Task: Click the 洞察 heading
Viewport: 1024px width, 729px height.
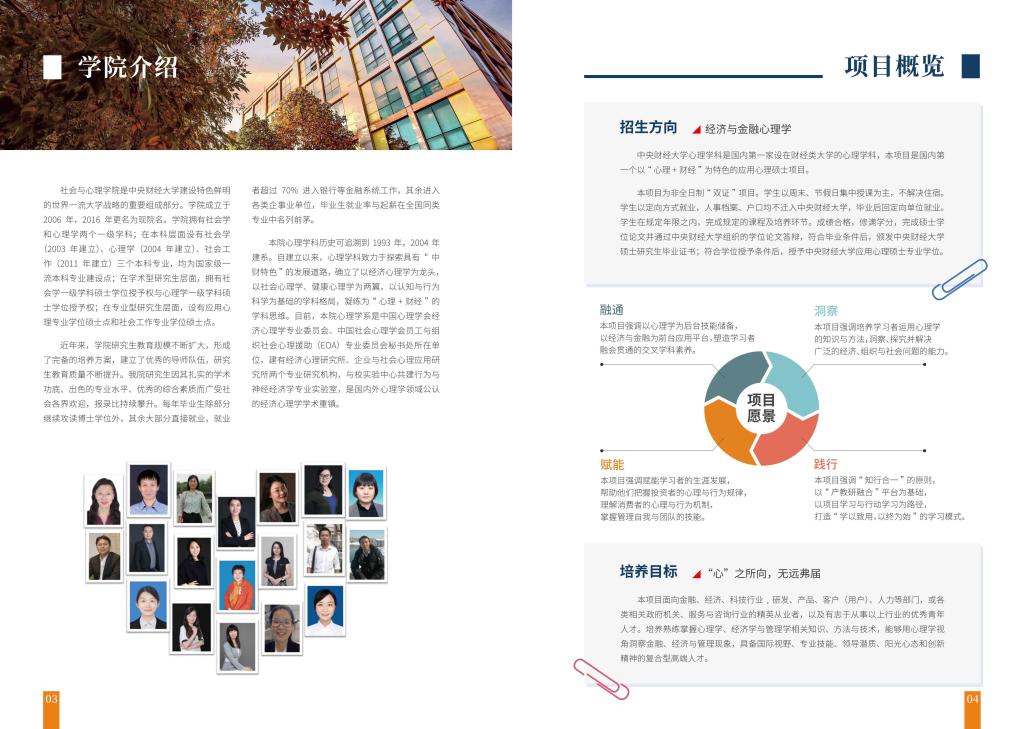Action: [825, 310]
